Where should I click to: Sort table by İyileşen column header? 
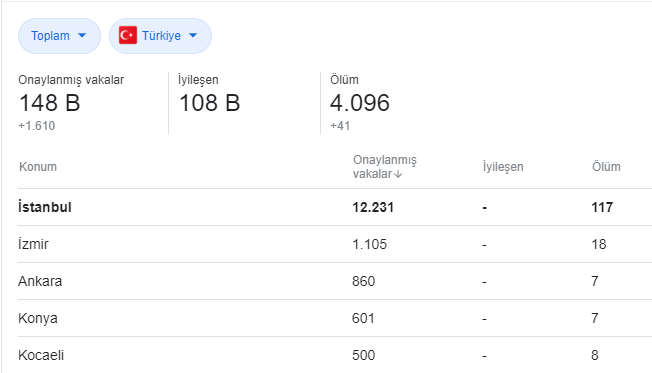pos(503,167)
